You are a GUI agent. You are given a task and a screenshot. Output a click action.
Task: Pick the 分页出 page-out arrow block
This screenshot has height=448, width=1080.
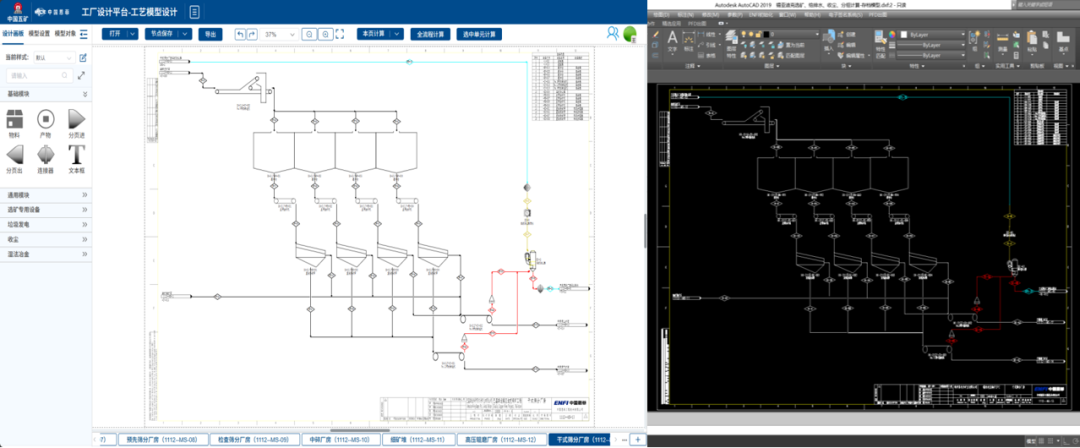[x=14, y=155]
